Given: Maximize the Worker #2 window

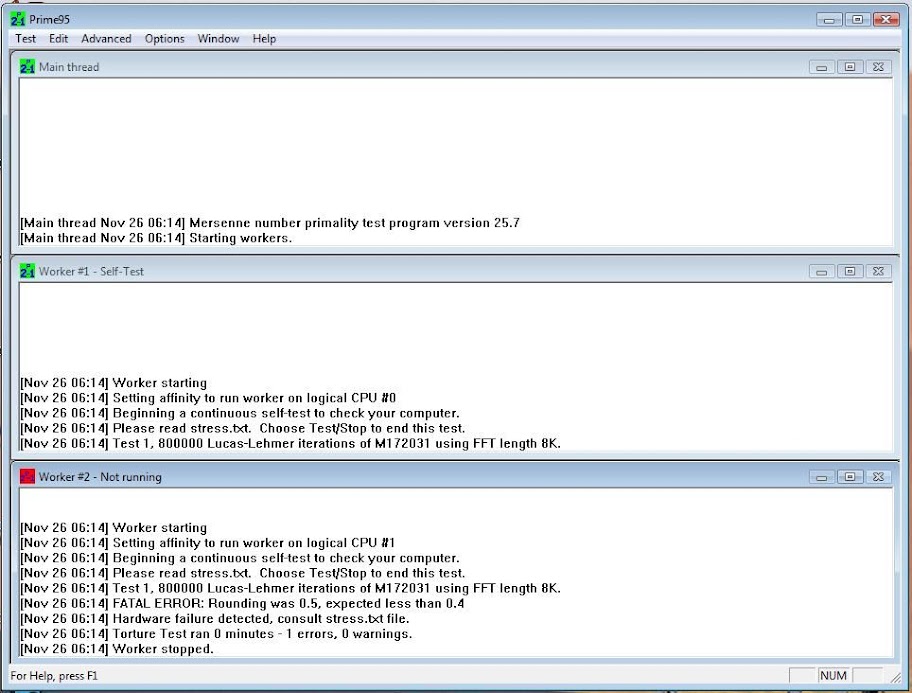Looking at the screenshot, I should coord(850,477).
